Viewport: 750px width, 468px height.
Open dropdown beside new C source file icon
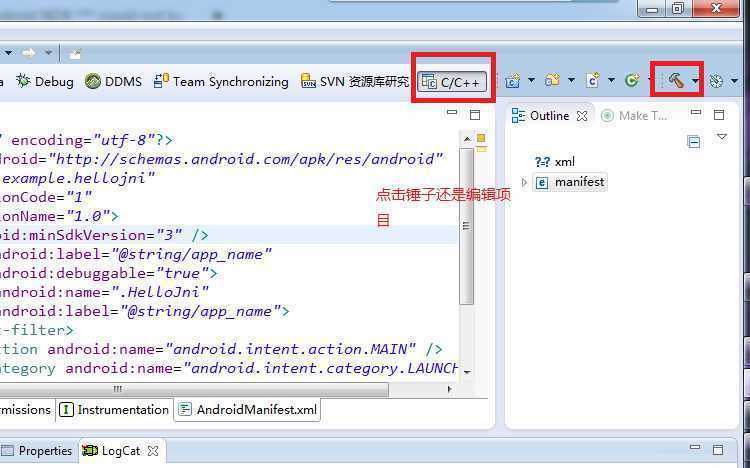click(x=611, y=80)
